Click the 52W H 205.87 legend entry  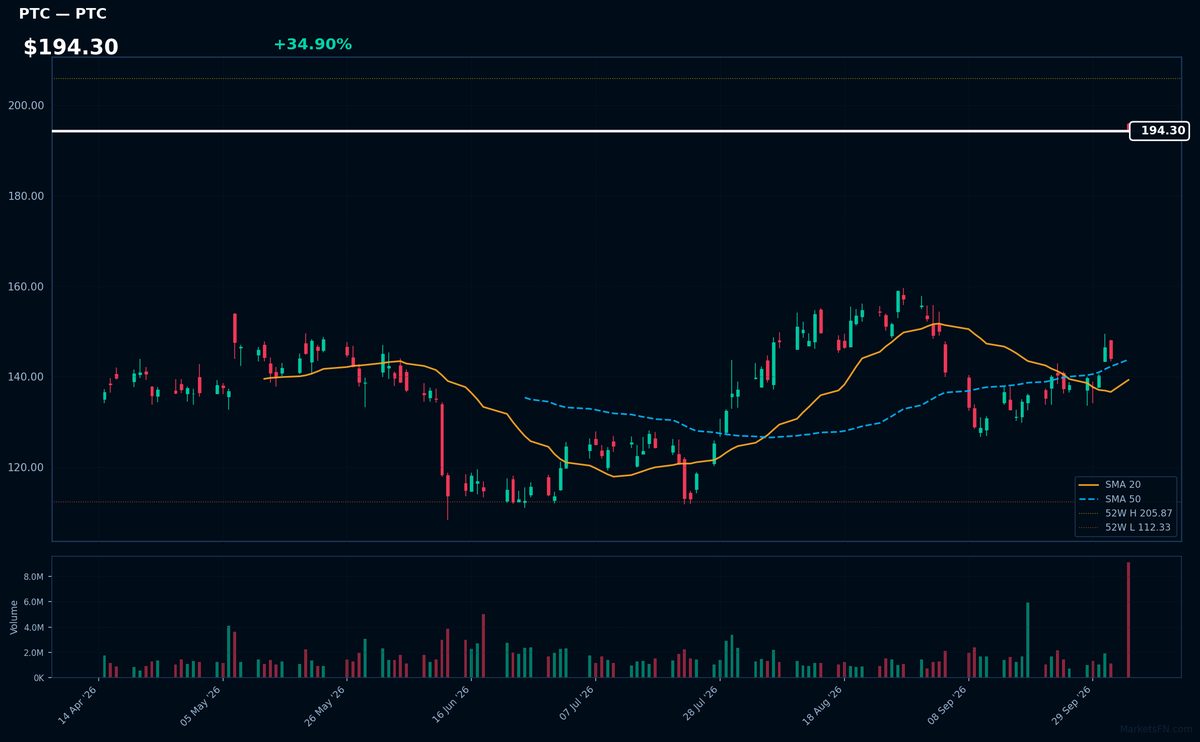1126,513
